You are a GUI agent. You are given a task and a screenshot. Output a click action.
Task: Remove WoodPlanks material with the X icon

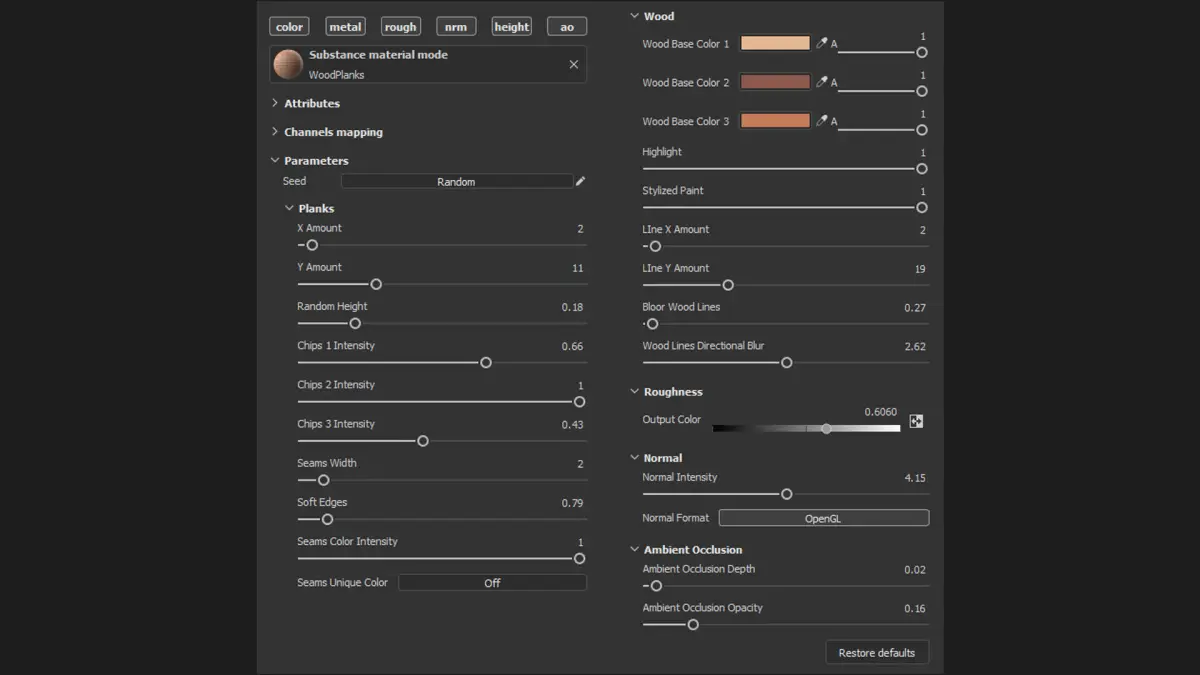(574, 64)
